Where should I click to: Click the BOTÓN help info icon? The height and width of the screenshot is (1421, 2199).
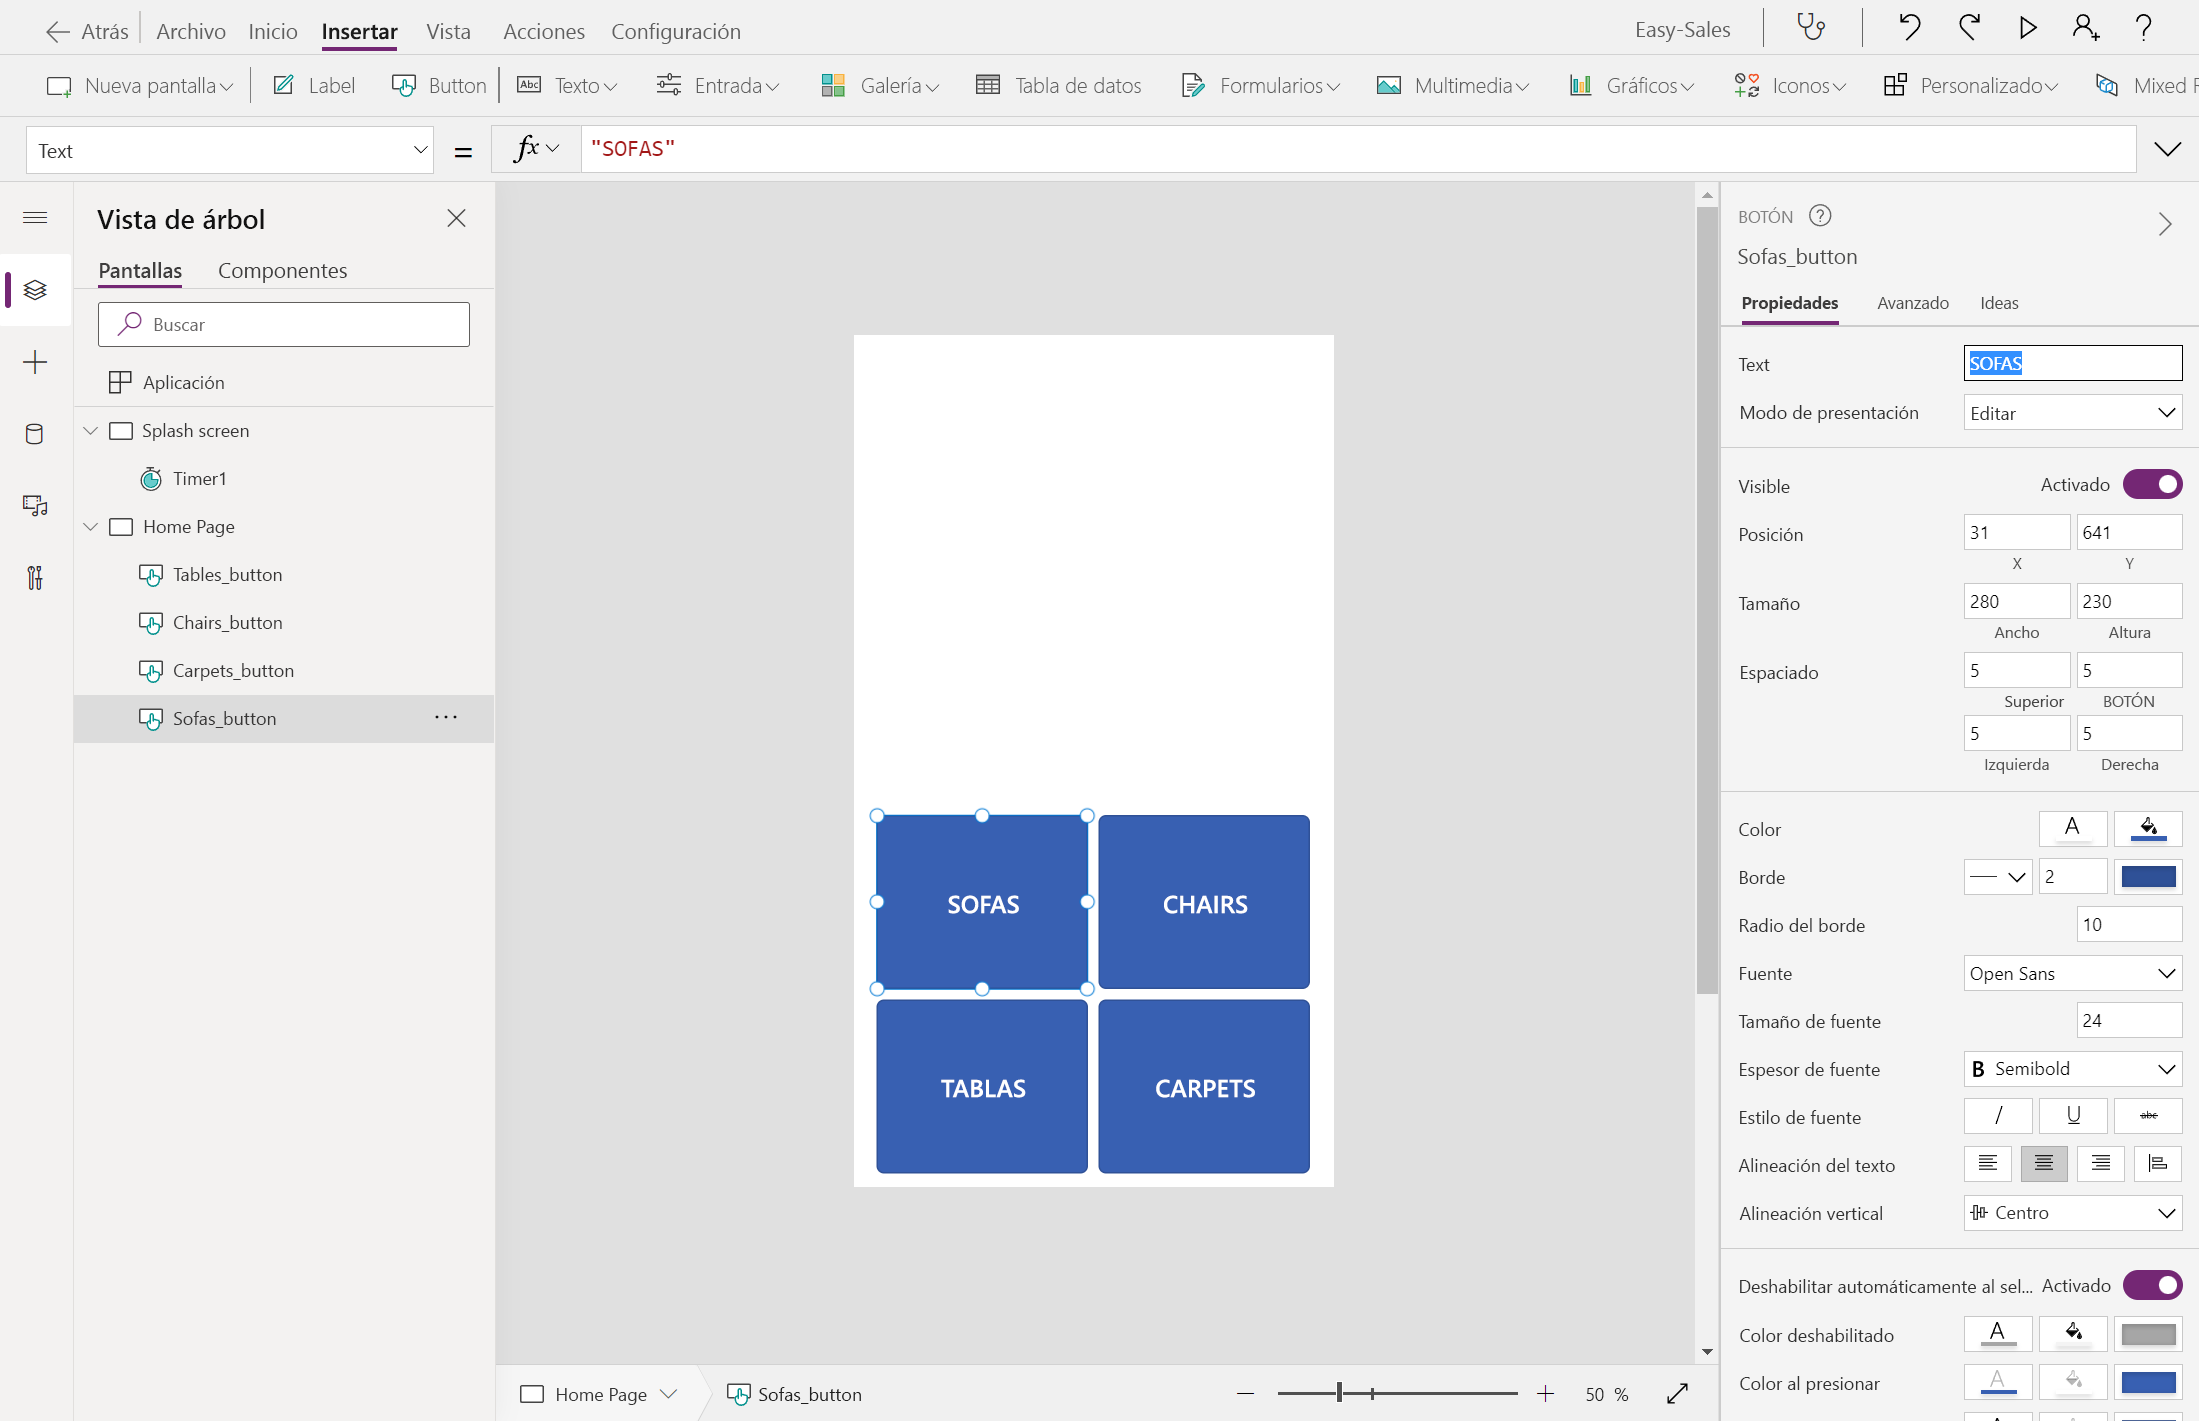1820,215
